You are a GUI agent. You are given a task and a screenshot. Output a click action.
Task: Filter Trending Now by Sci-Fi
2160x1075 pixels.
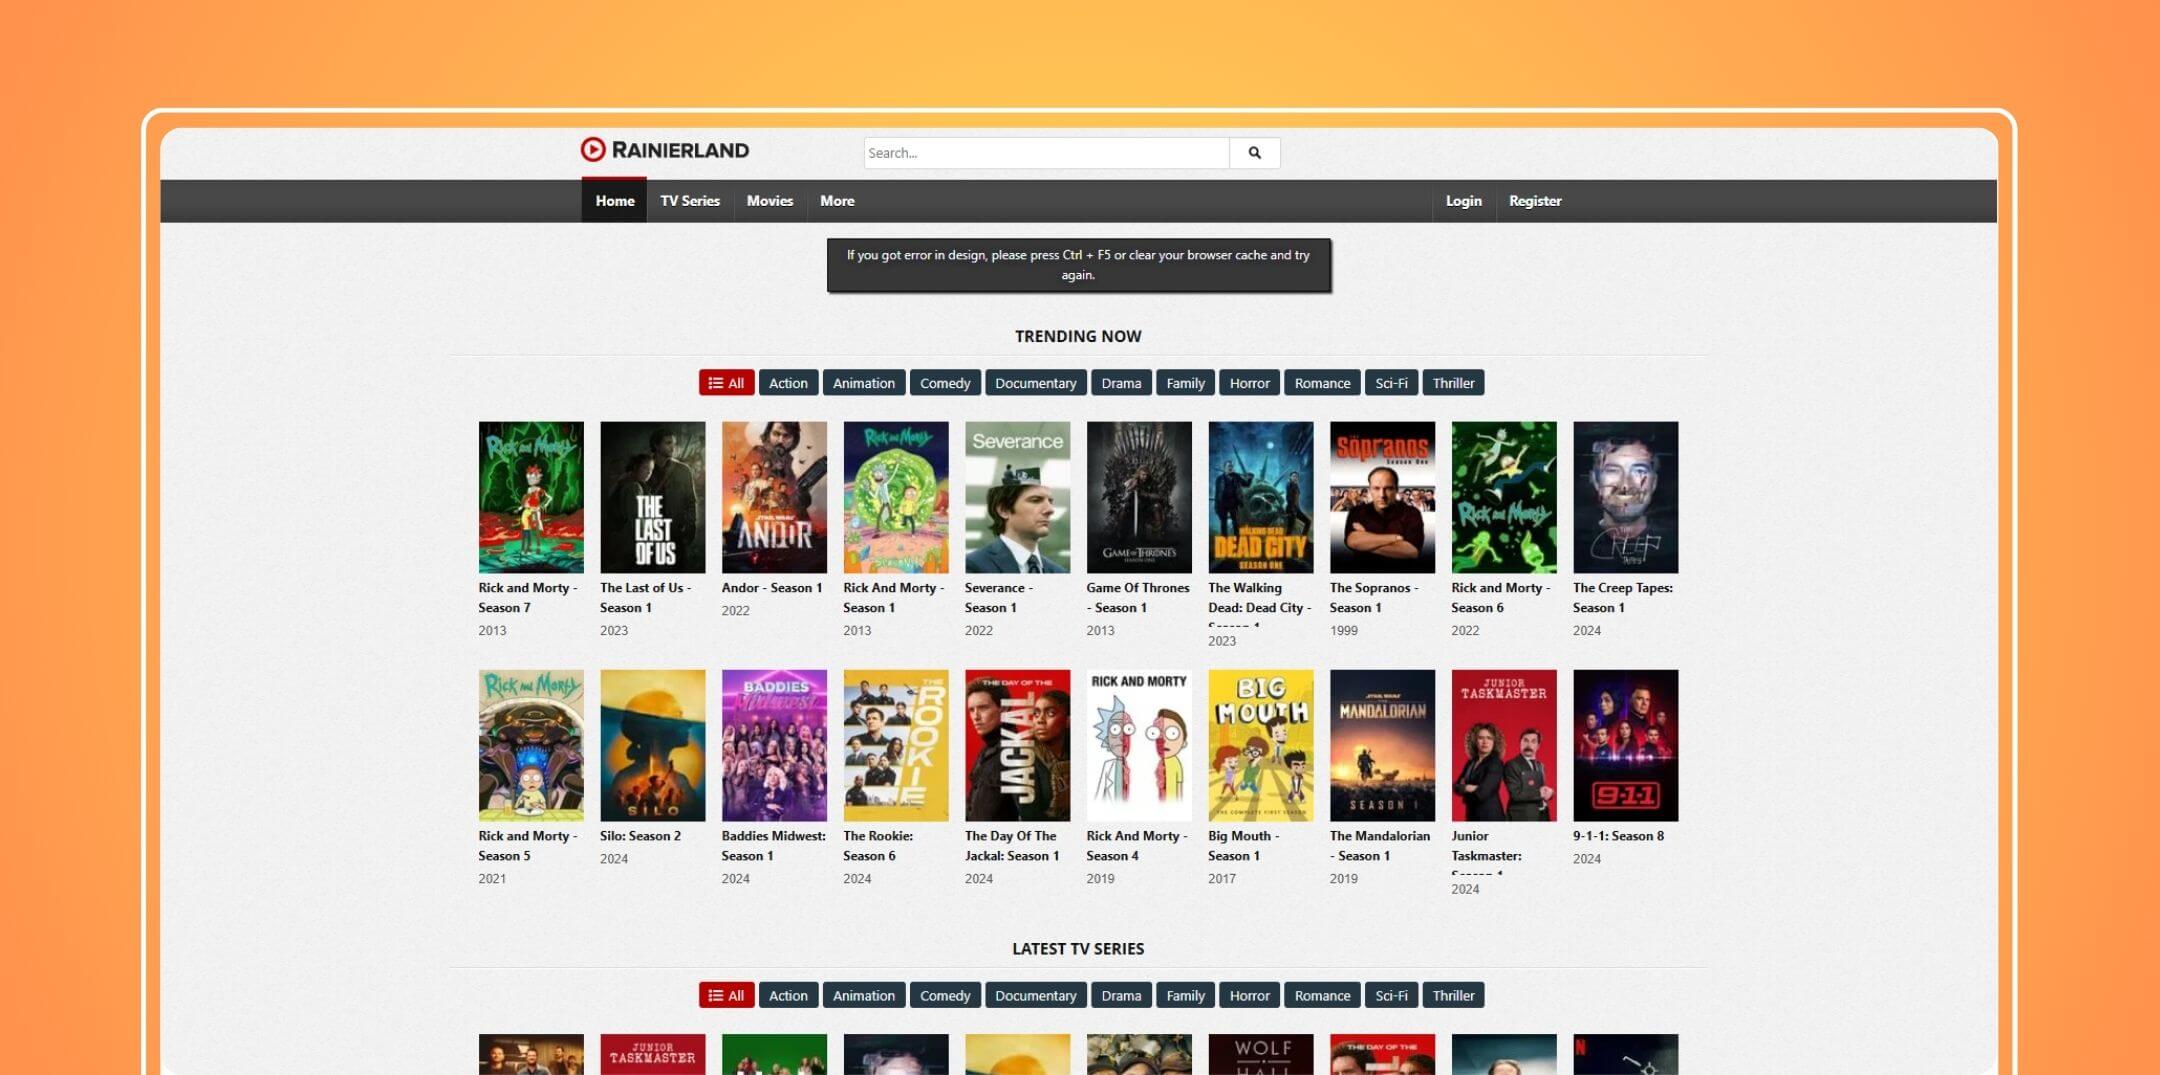point(1391,383)
